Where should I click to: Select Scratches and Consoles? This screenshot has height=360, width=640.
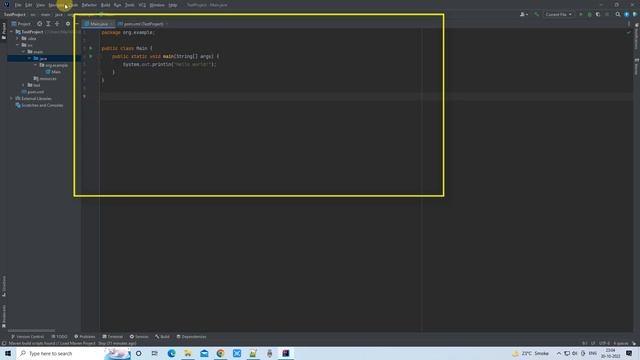[x=39, y=105]
